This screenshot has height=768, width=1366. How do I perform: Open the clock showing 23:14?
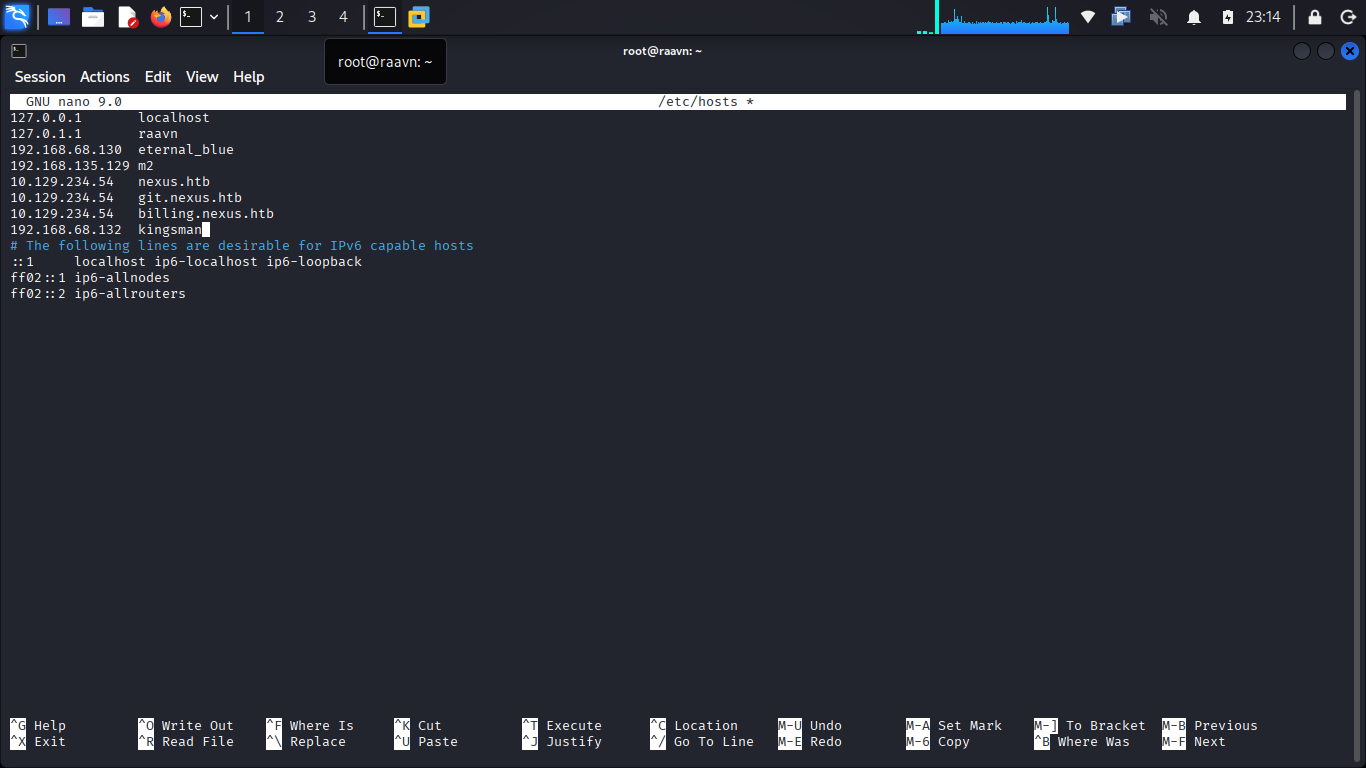pyautogui.click(x=1263, y=17)
